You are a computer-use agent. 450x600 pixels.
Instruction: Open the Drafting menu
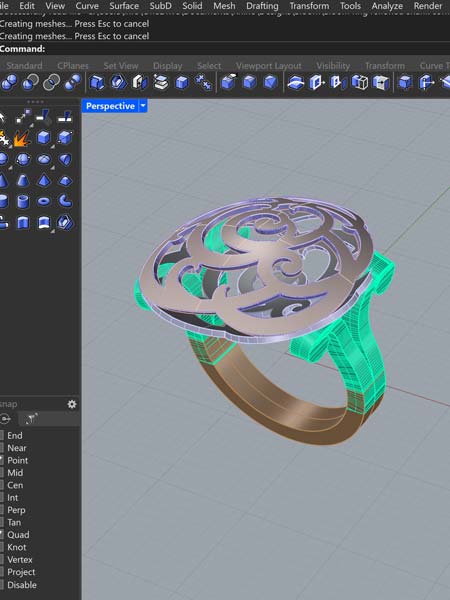tap(262, 6)
